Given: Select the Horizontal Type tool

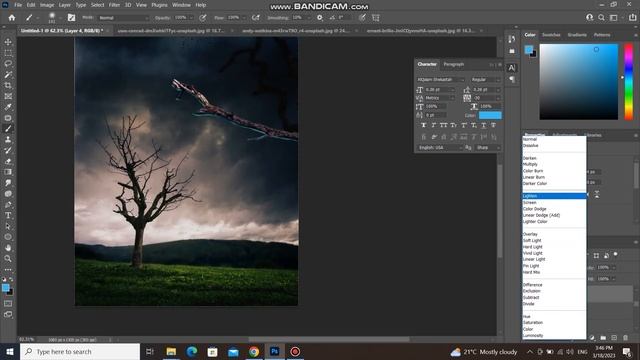Looking at the screenshot, I should [8, 215].
